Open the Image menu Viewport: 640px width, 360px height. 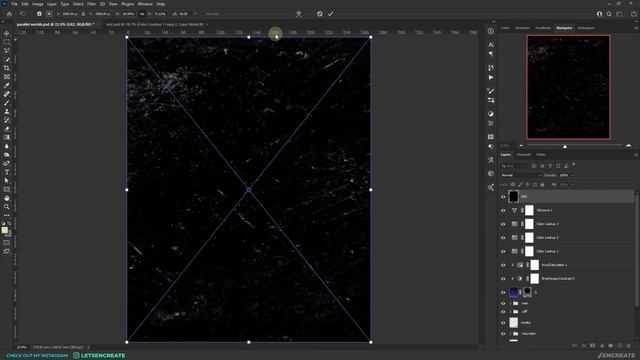(38, 4)
